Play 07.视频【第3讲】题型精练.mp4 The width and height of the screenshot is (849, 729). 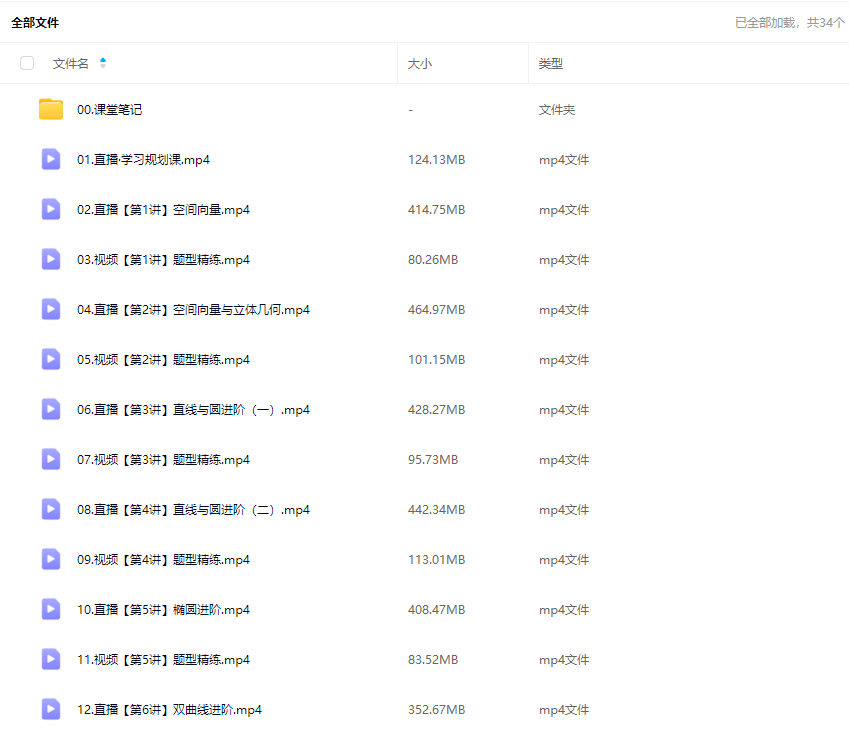pos(163,460)
